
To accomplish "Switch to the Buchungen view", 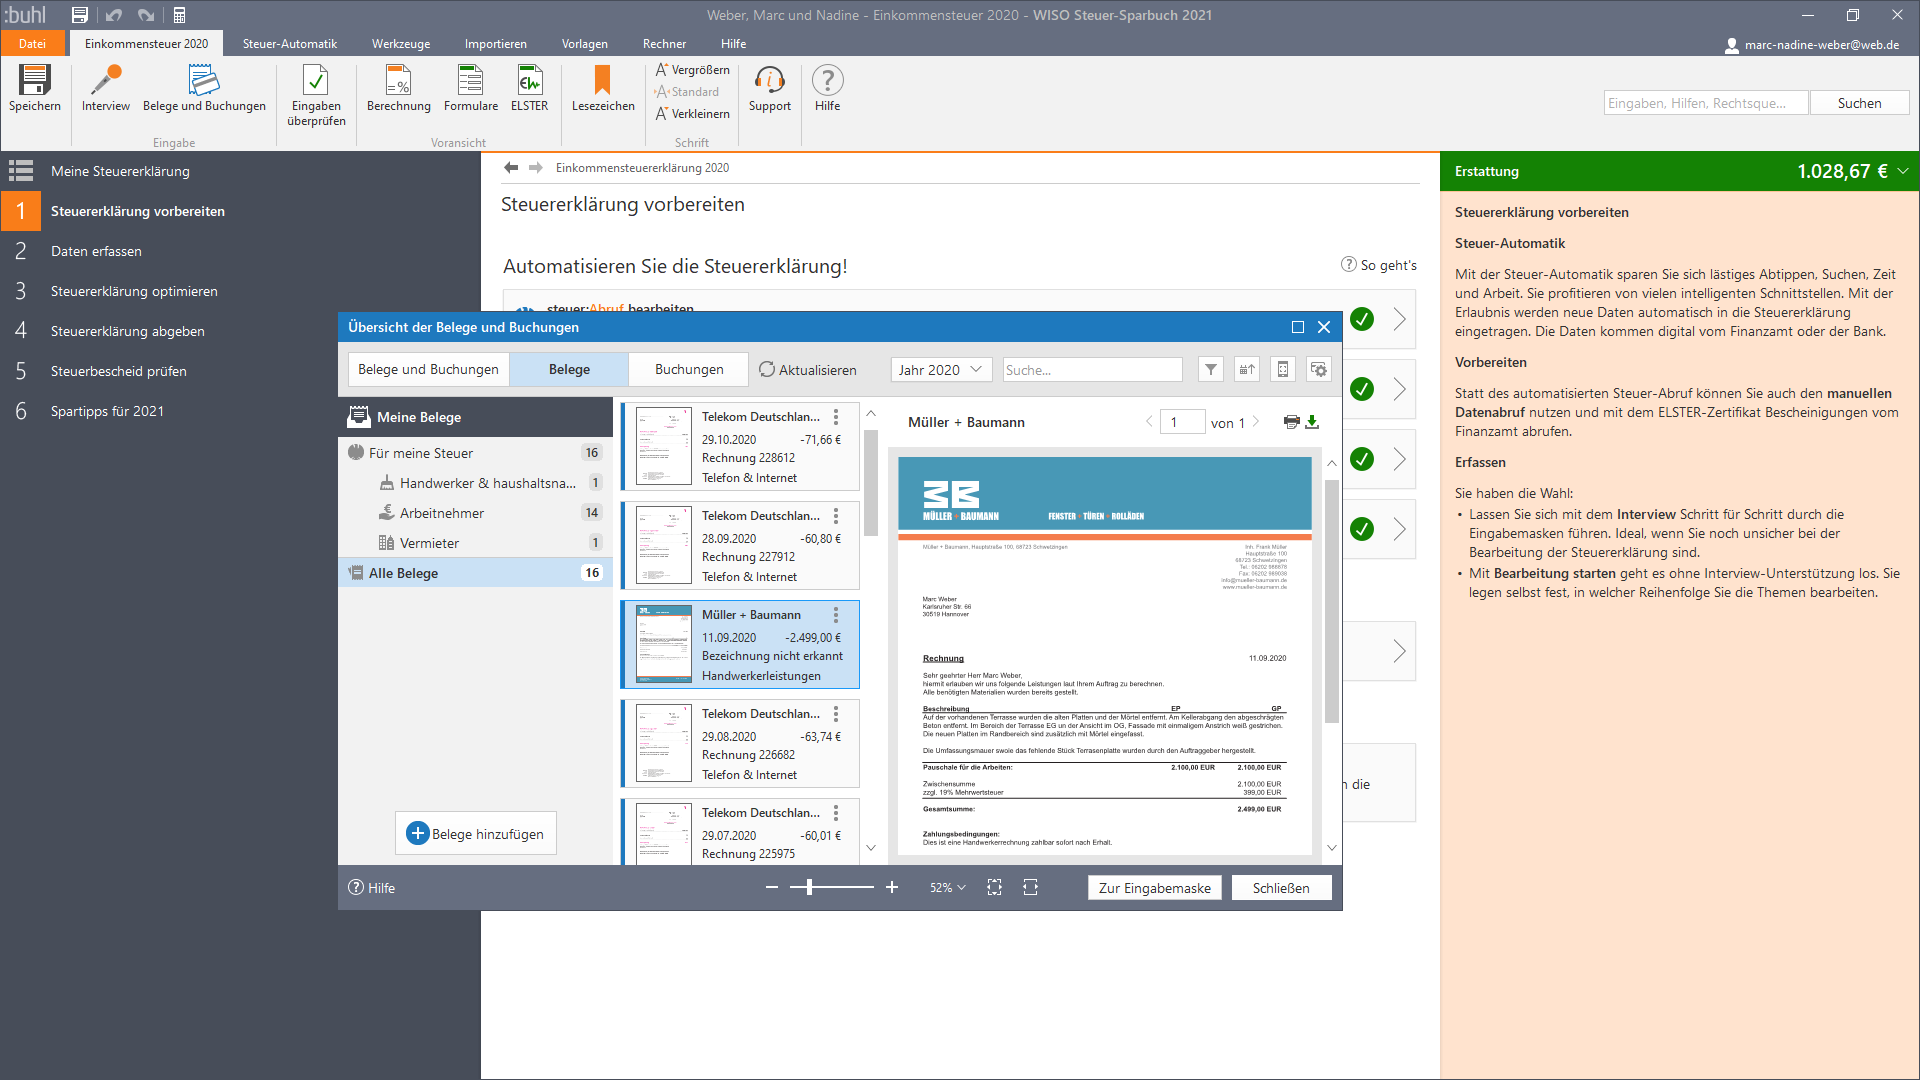I will (x=689, y=370).
